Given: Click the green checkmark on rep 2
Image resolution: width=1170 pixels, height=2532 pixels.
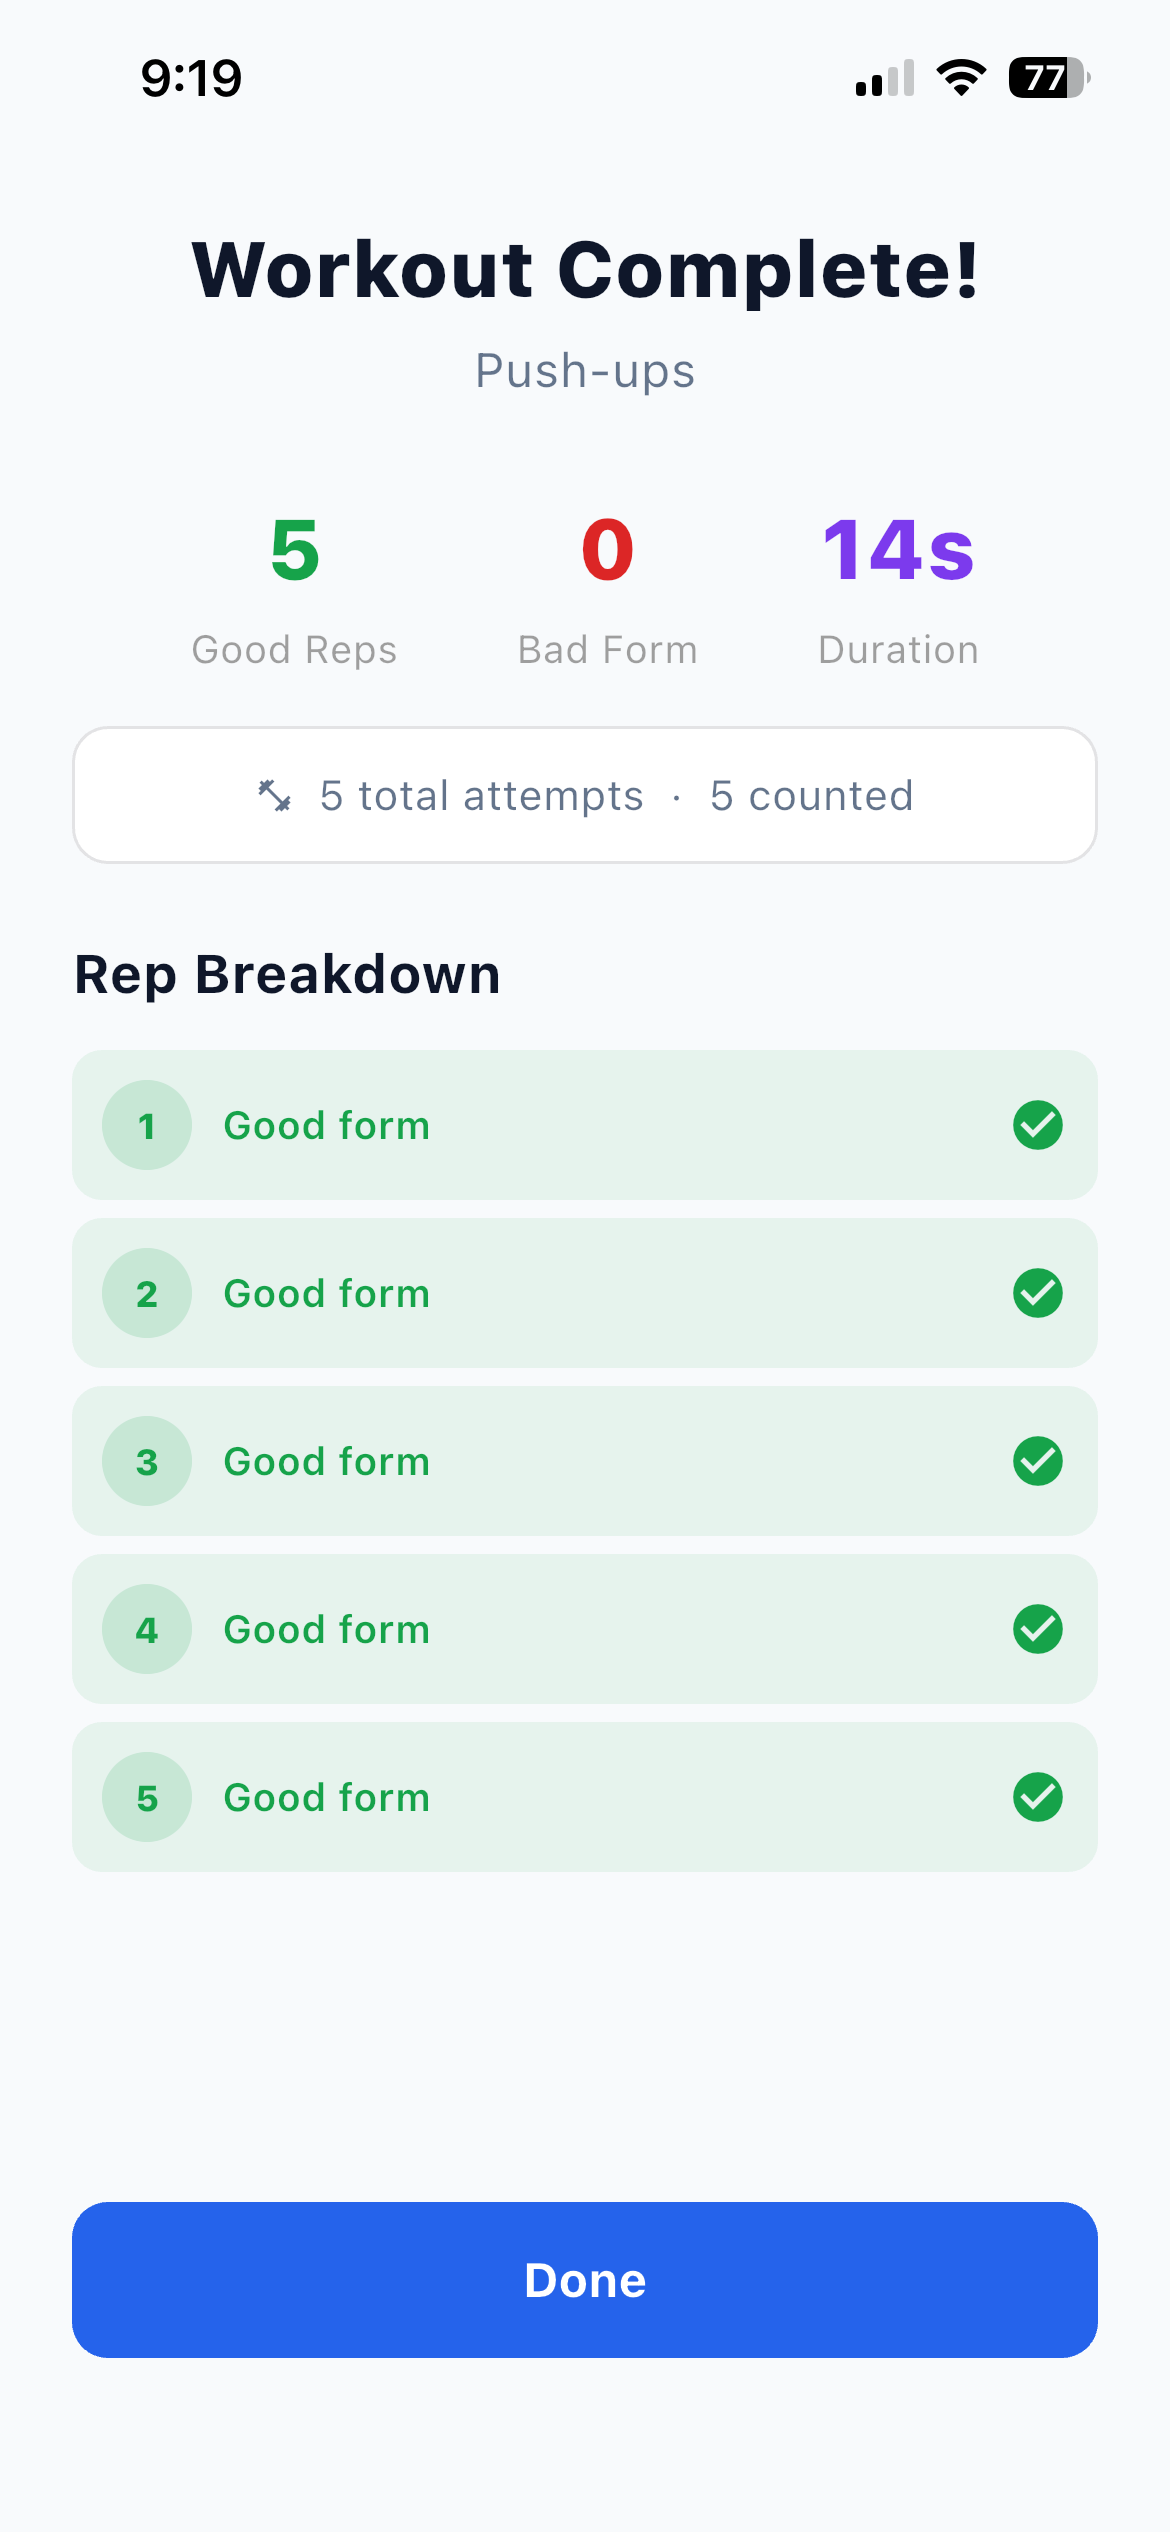Looking at the screenshot, I should click(1038, 1293).
